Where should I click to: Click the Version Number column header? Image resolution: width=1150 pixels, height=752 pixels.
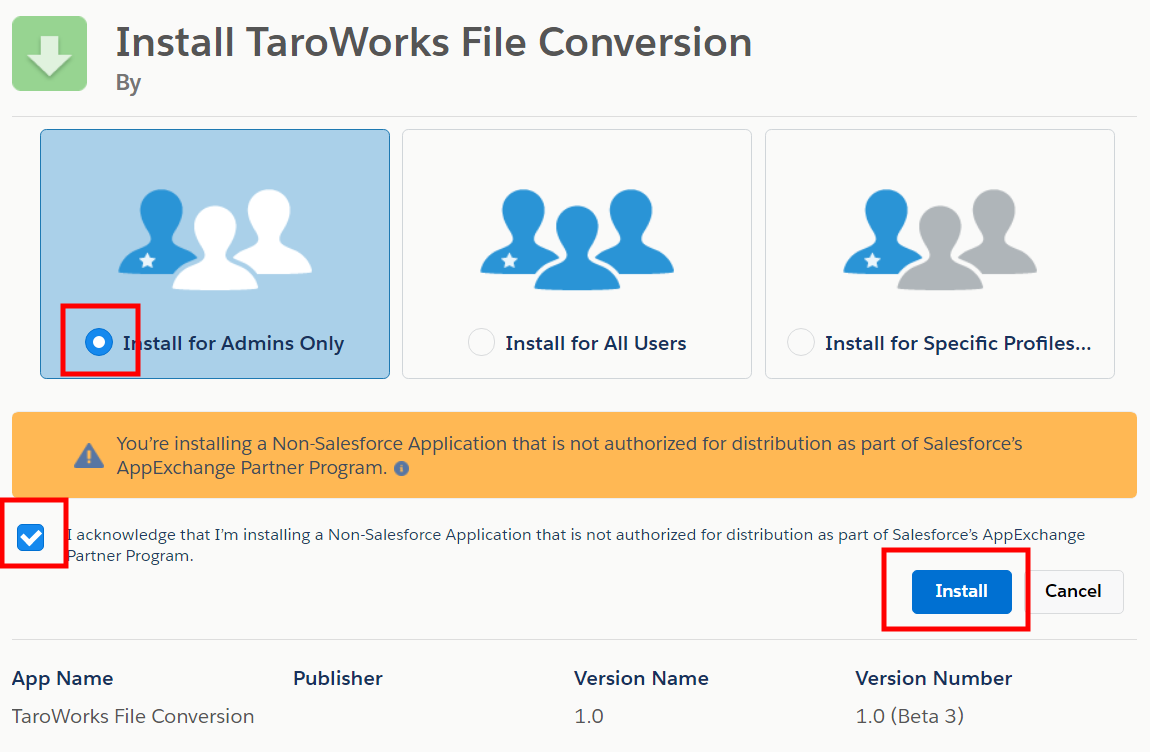[x=933, y=678]
